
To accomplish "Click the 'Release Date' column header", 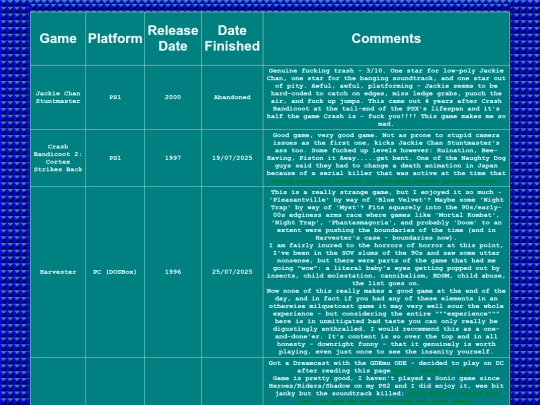I will tap(173, 39).
